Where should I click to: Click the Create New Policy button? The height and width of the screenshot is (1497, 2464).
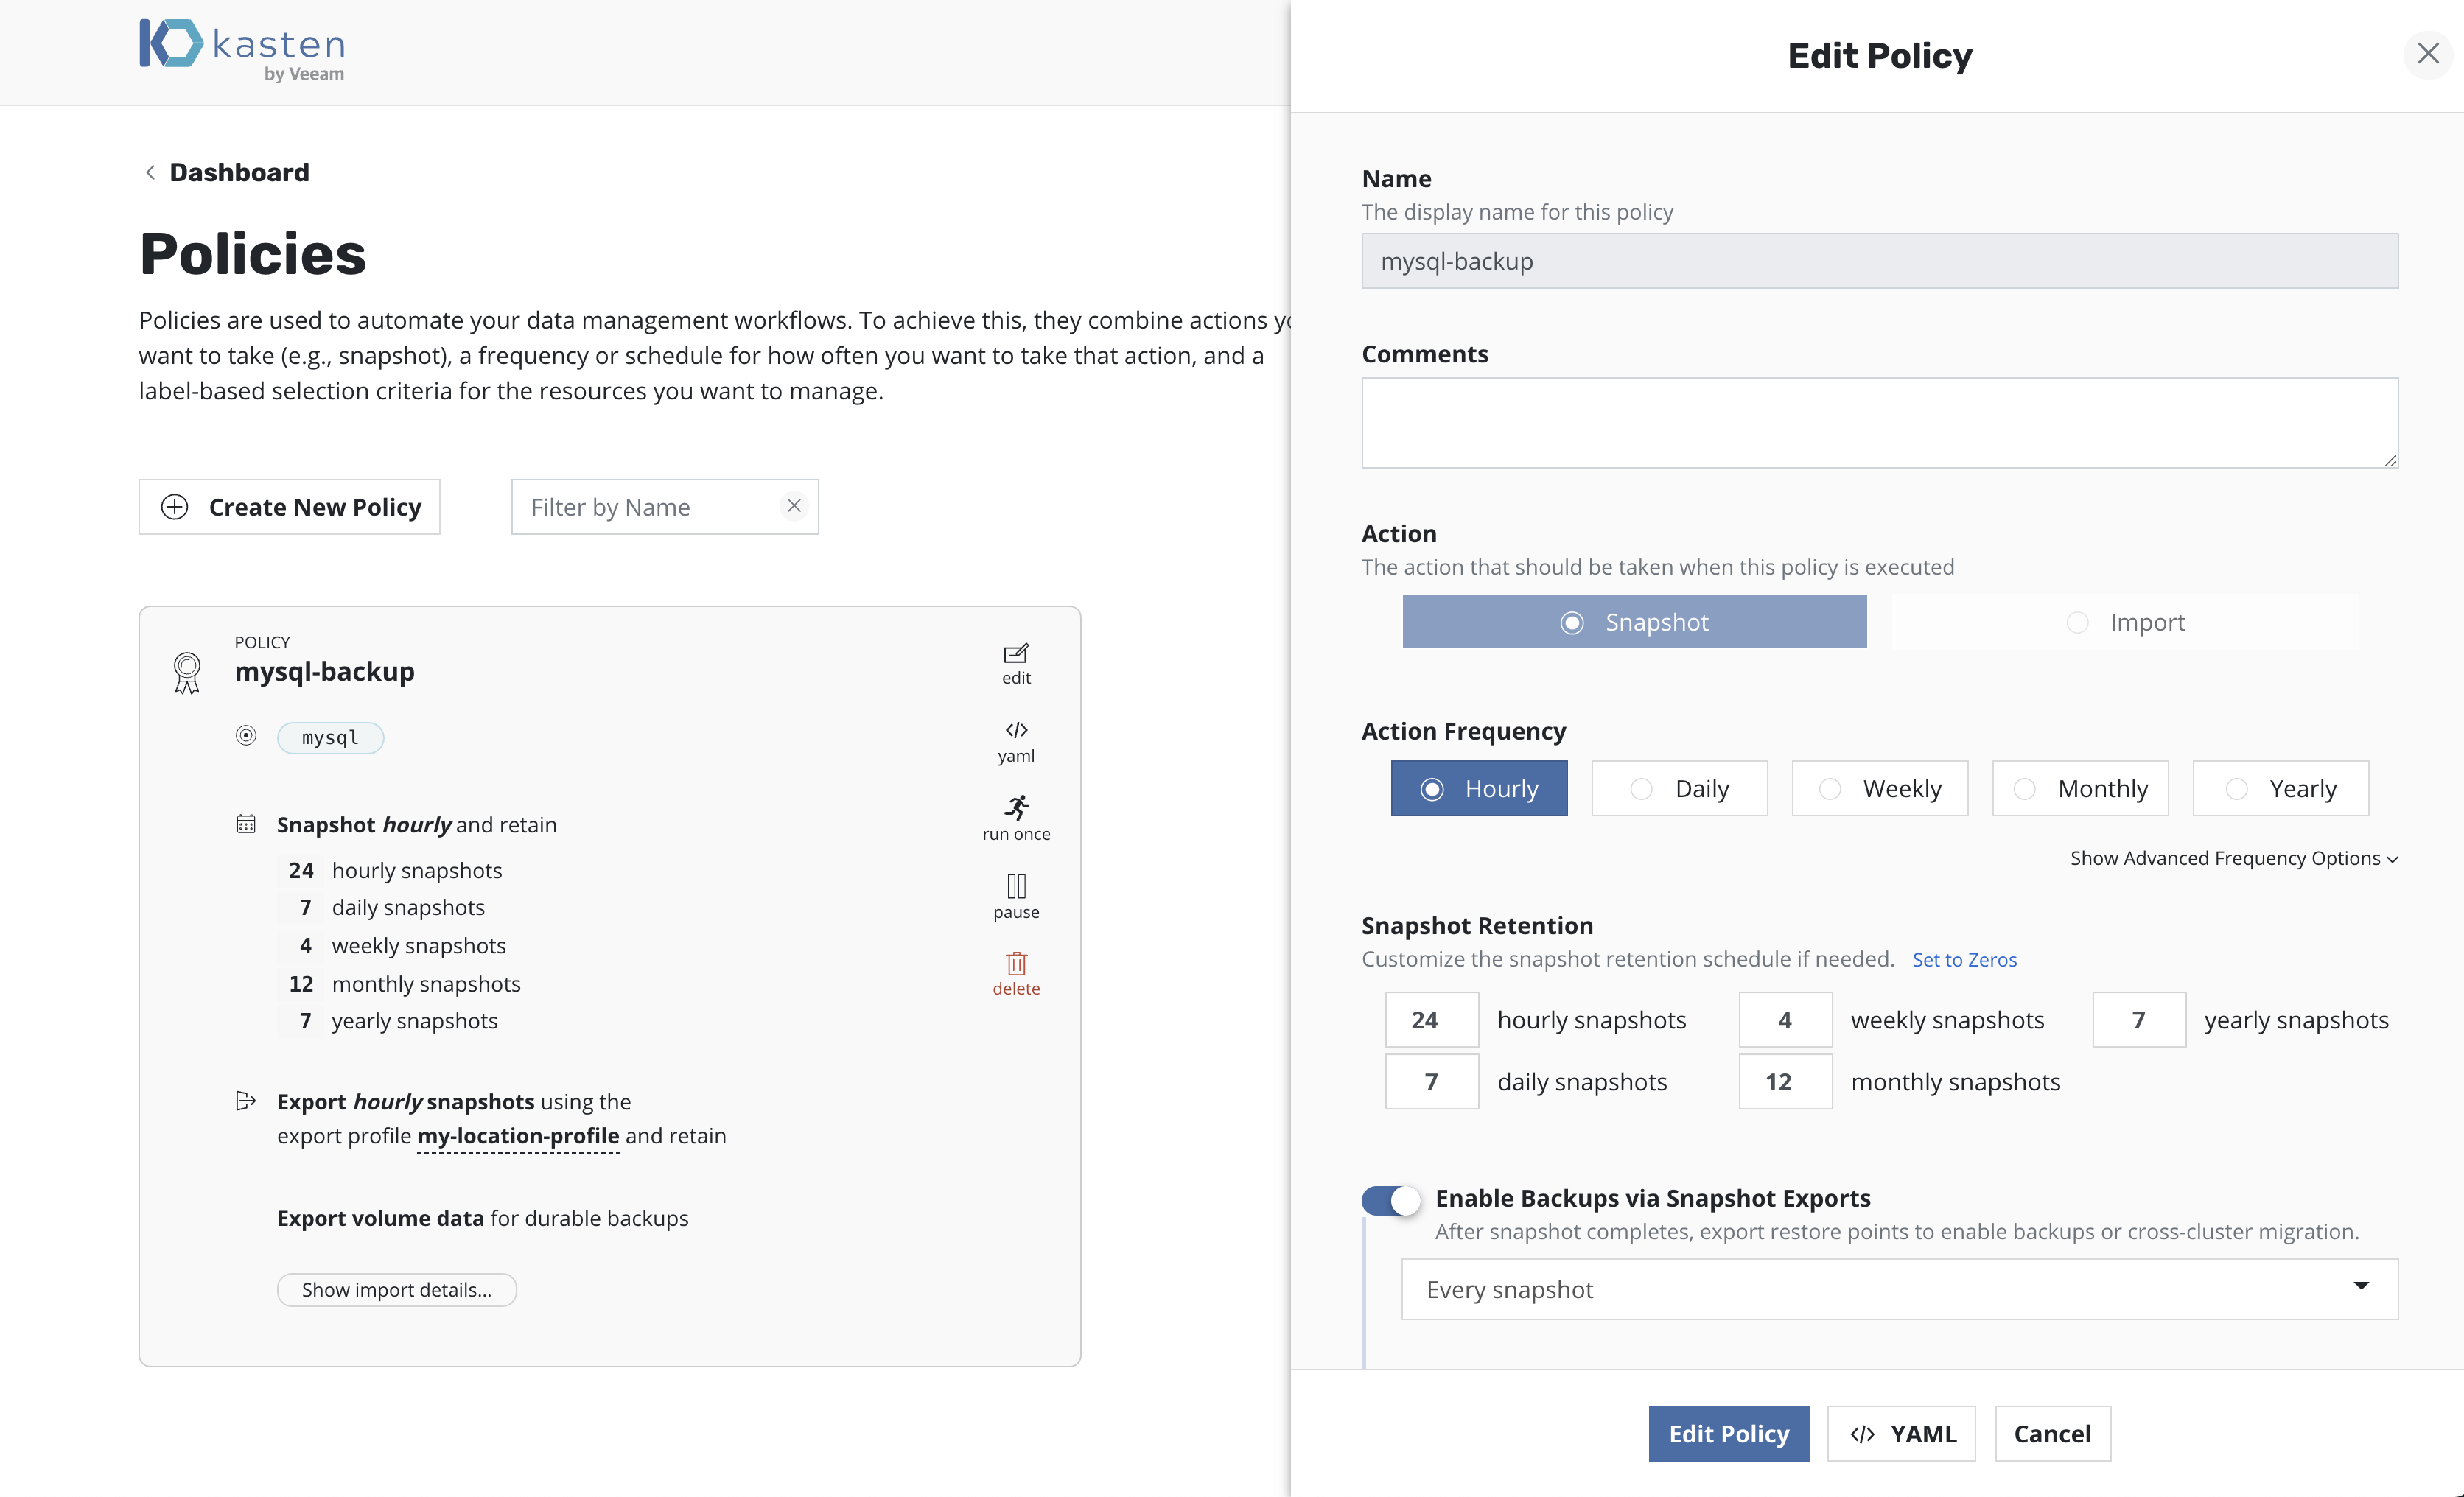pos(289,507)
